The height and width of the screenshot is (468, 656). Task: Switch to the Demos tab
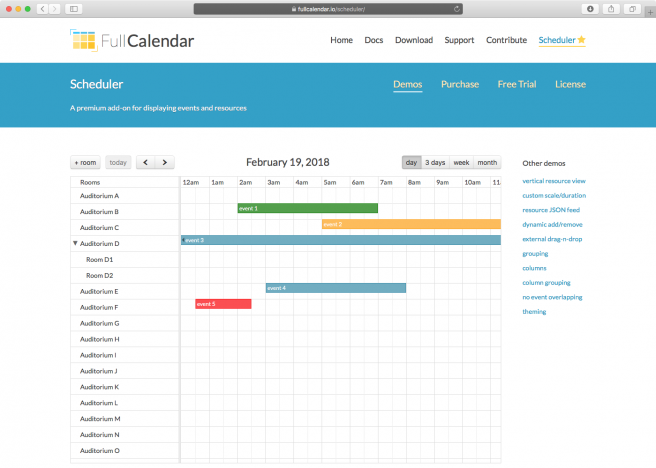[407, 84]
